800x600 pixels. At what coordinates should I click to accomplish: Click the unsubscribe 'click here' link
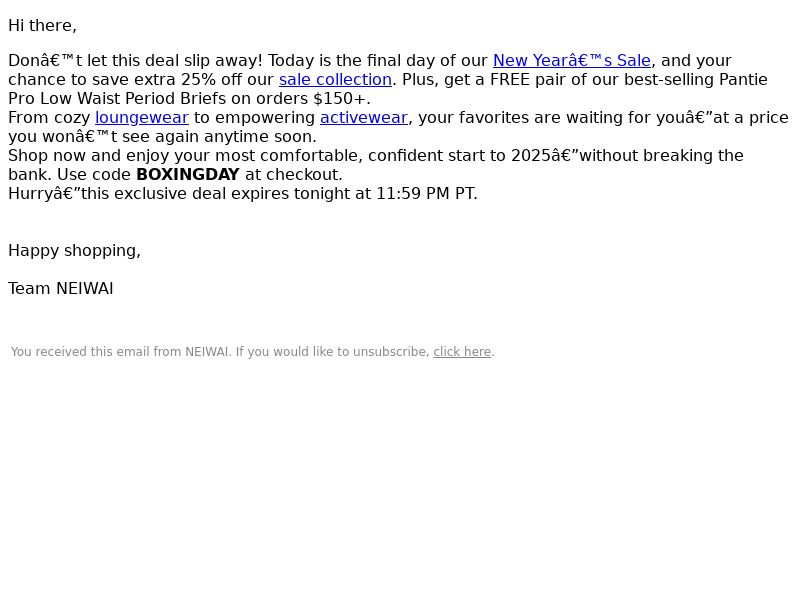click(x=462, y=352)
